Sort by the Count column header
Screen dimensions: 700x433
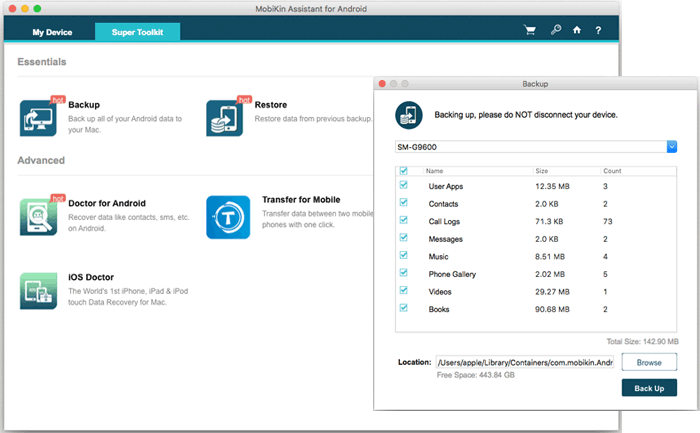tap(612, 171)
